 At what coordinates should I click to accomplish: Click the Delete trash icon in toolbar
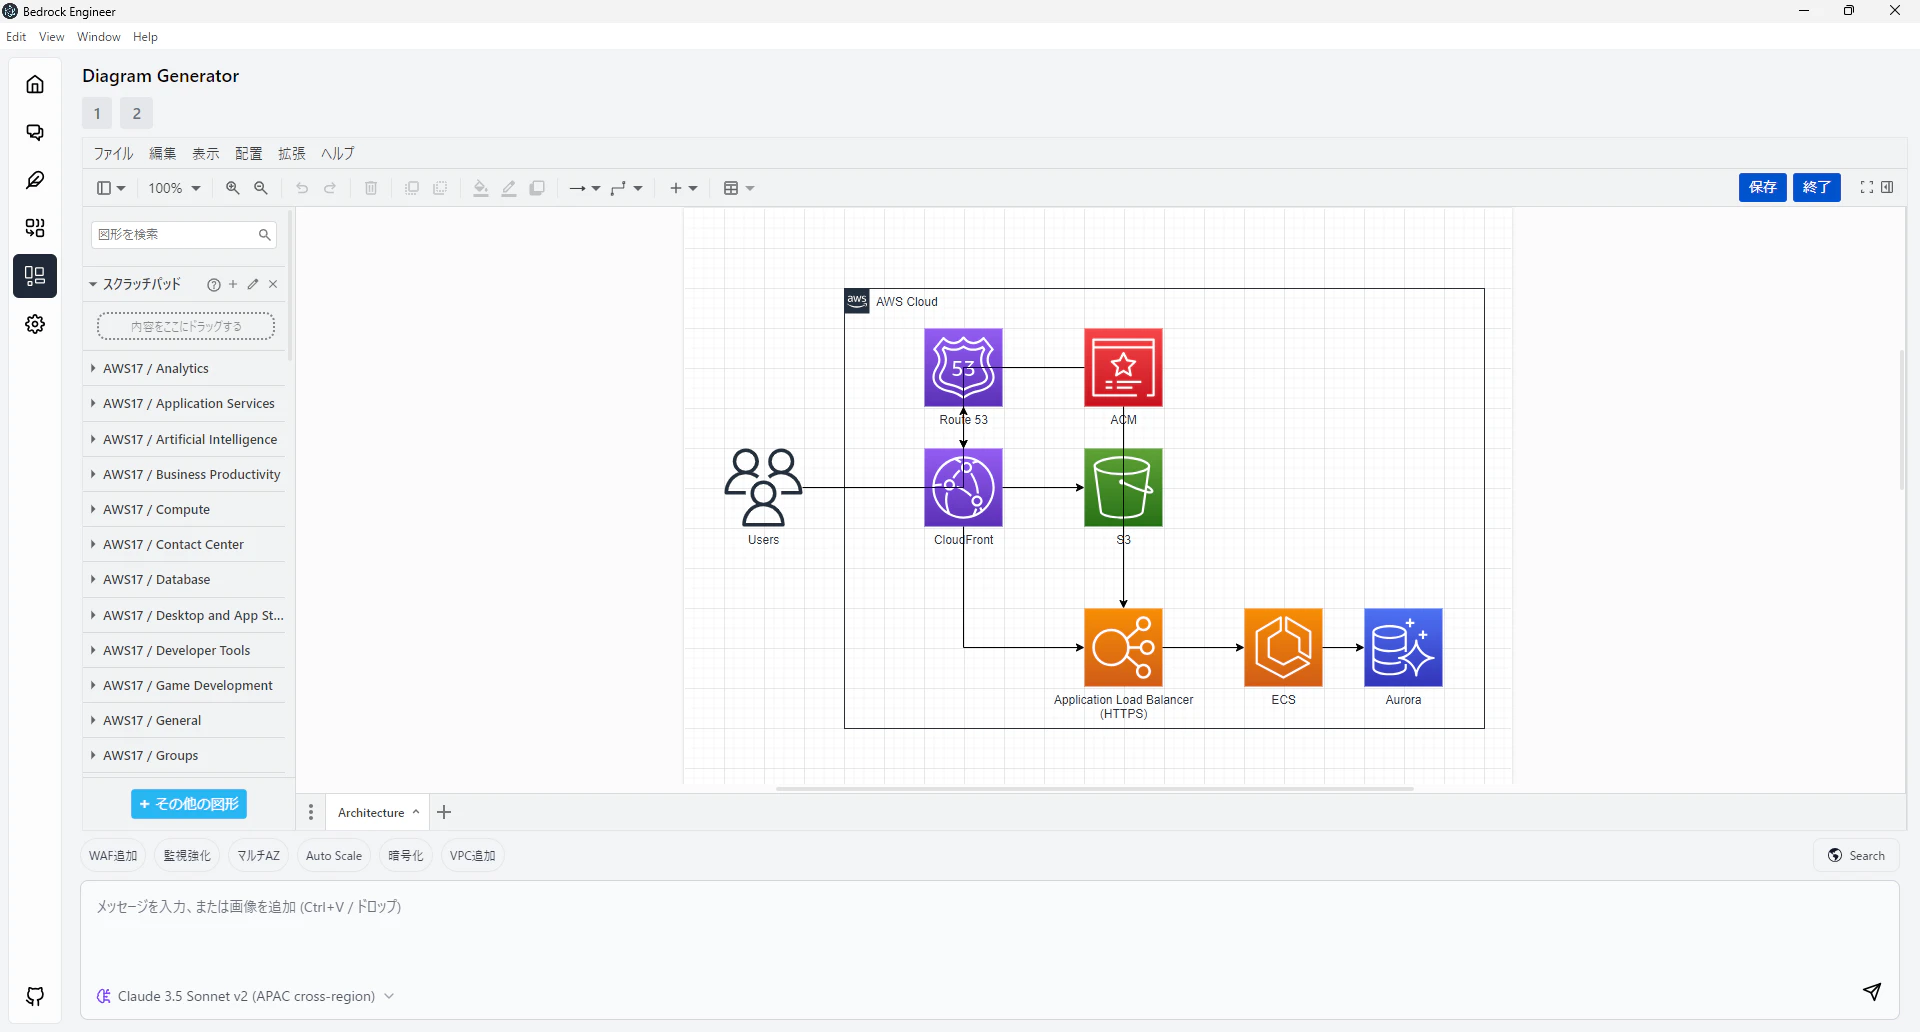(x=371, y=188)
